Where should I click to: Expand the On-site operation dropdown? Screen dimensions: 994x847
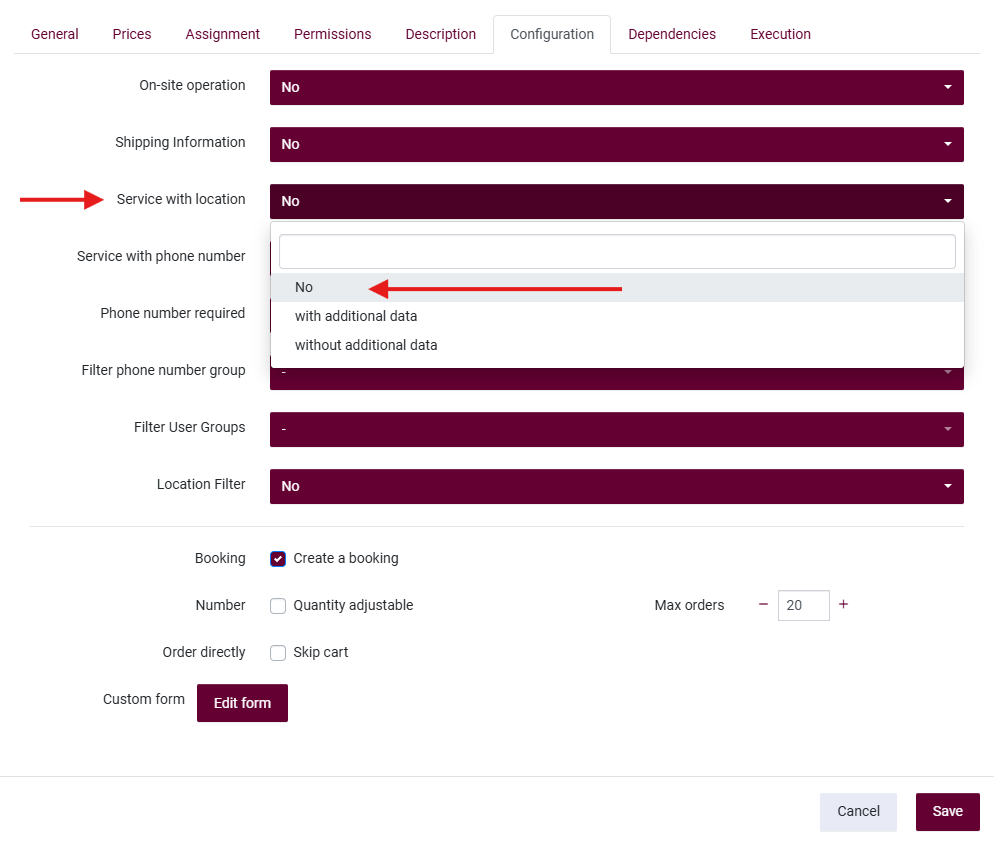pyautogui.click(x=616, y=87)
